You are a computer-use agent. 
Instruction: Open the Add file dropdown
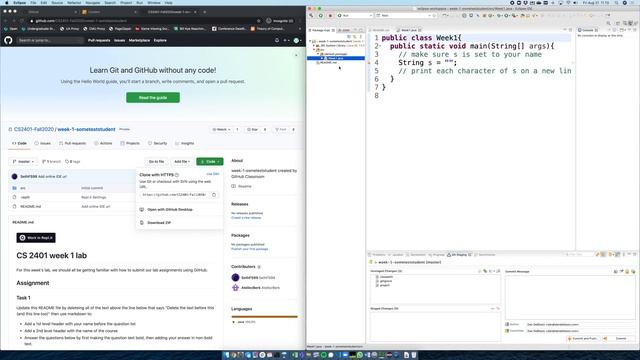[x=182, y=162]
